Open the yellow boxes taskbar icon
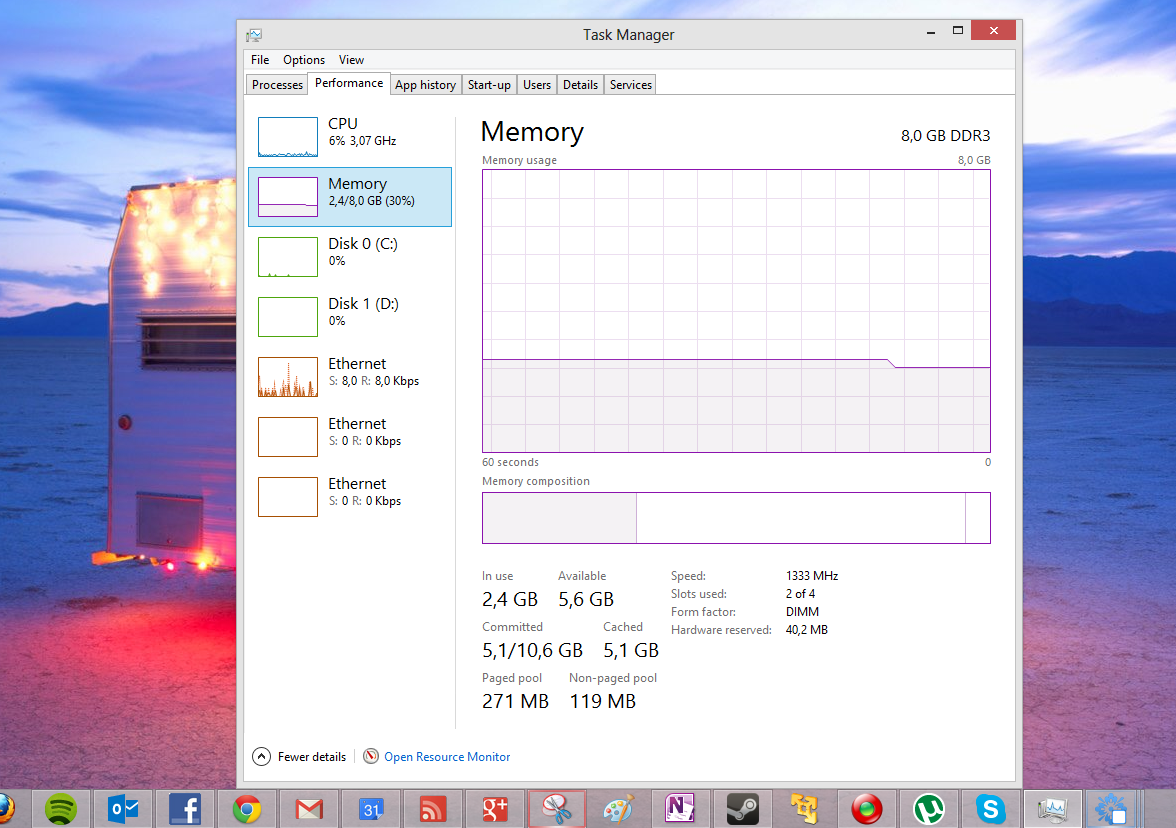1176x828 pixels. pos(804,809)
